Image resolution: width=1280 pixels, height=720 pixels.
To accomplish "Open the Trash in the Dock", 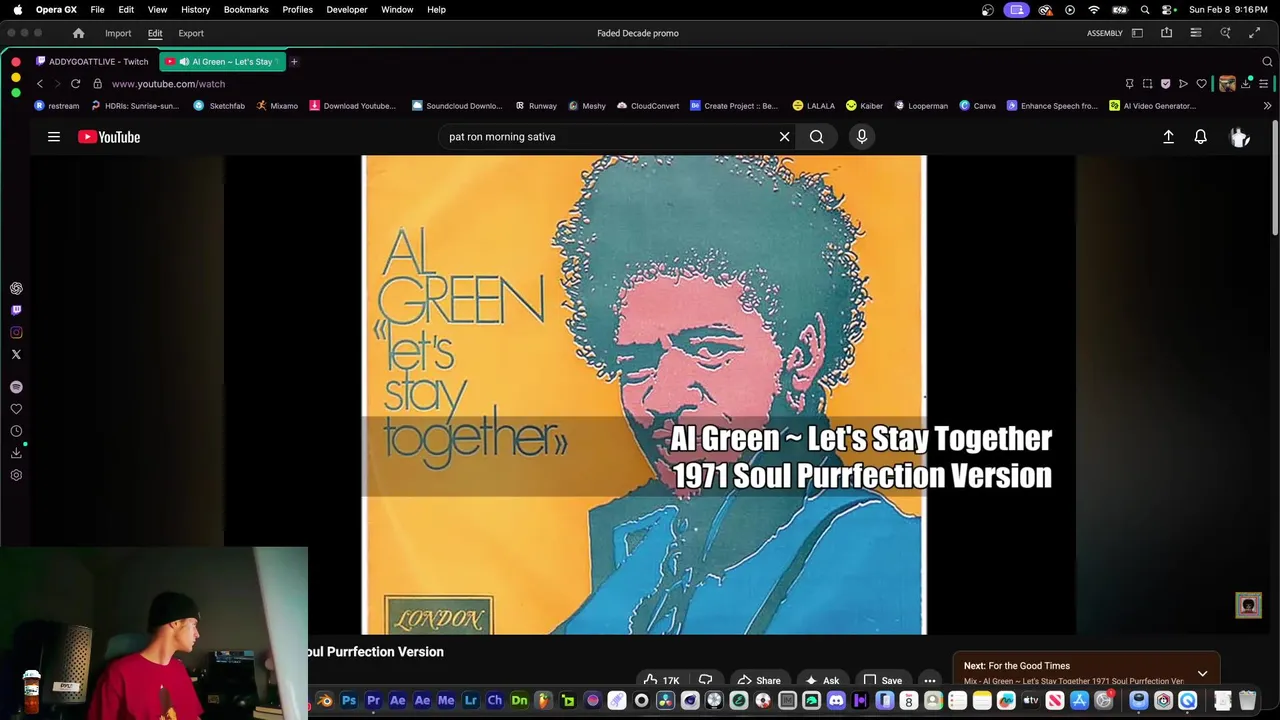I will point(1247,700).
